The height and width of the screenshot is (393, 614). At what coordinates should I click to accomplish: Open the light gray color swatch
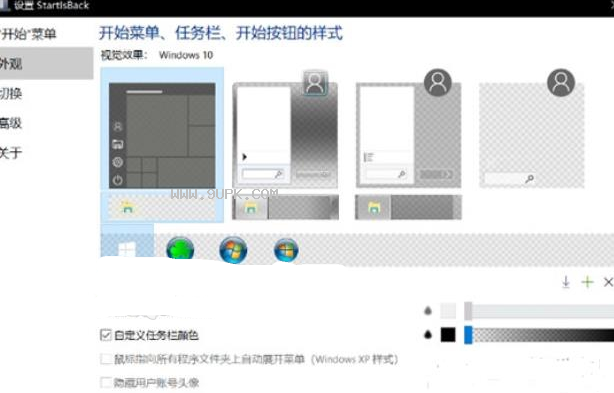448,311
